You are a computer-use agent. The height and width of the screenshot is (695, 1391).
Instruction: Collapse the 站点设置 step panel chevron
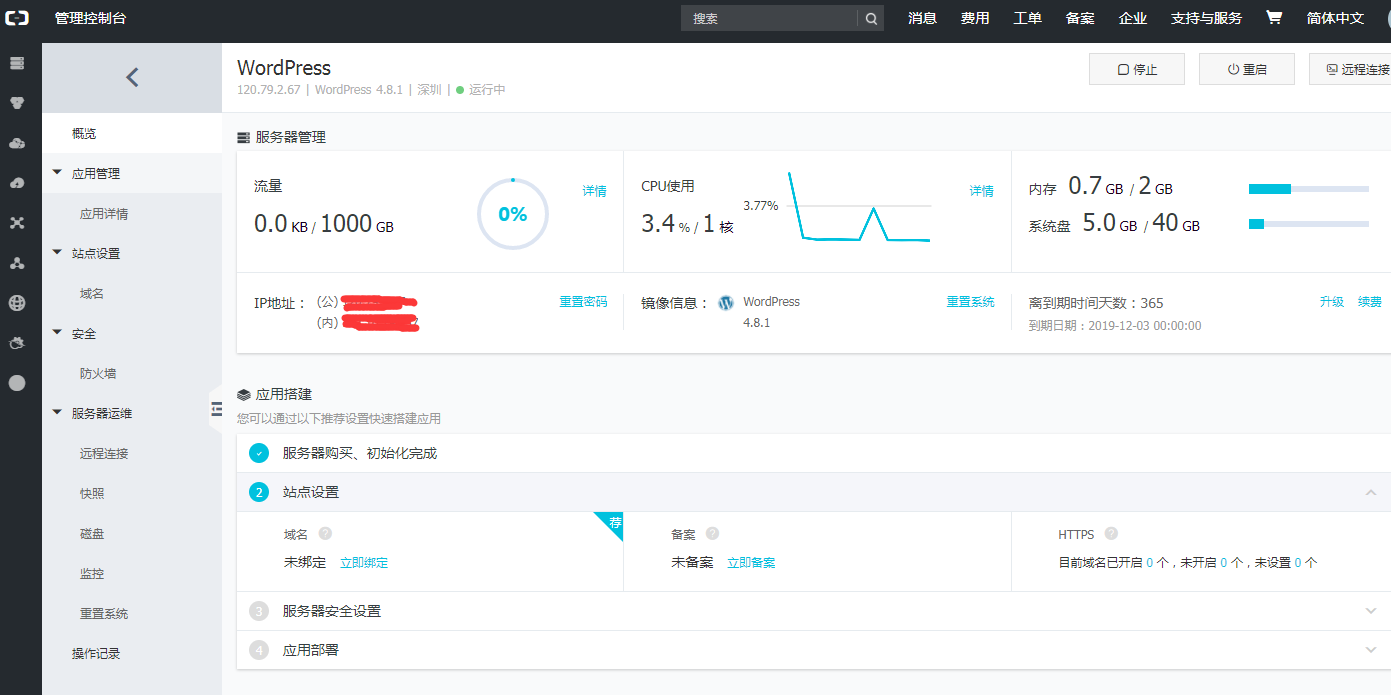pos(1370,492)
